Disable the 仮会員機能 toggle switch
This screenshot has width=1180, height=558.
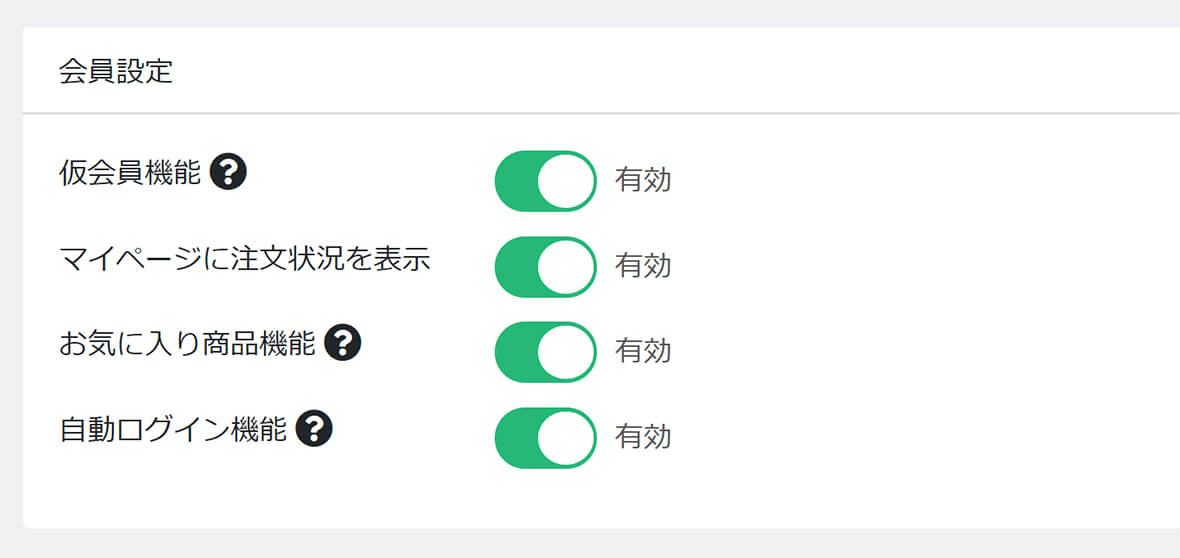[546, 181]
